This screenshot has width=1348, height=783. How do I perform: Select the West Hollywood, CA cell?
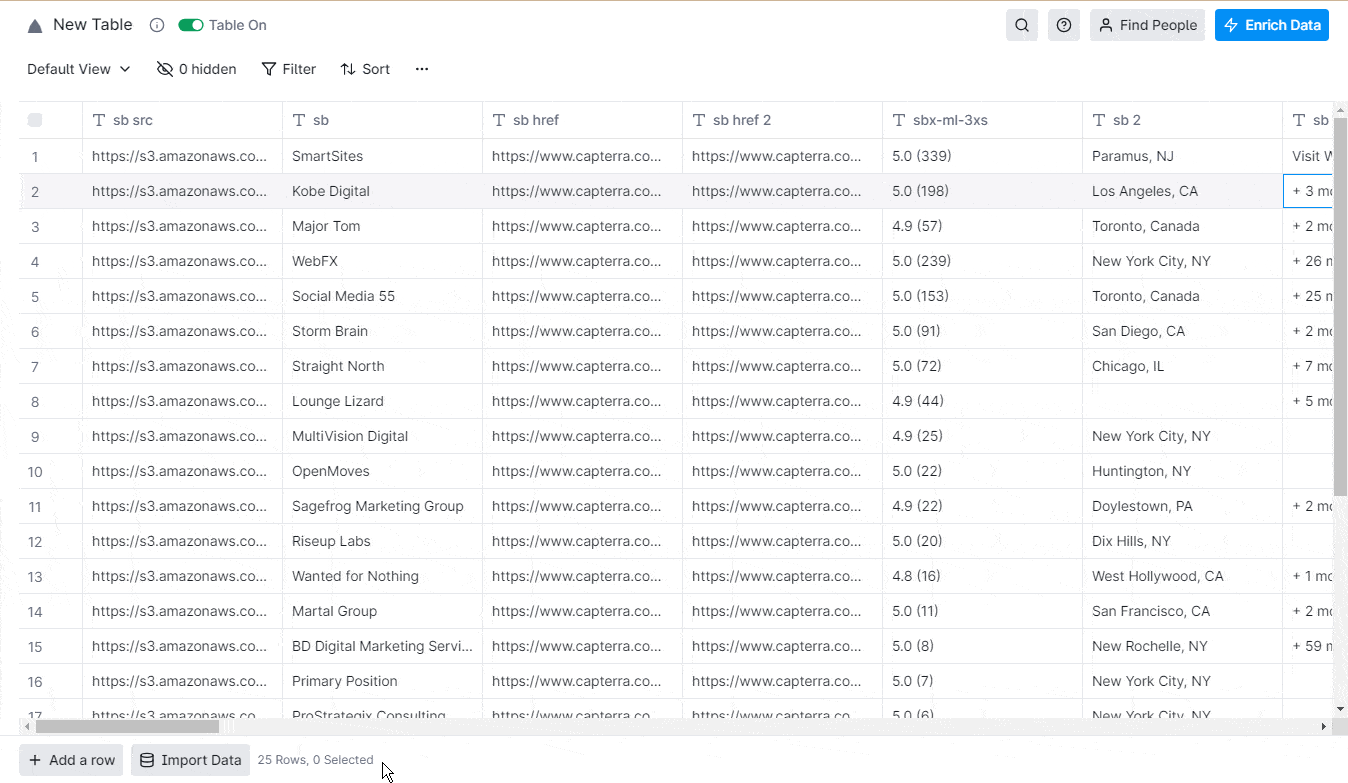click(1182, 576)
